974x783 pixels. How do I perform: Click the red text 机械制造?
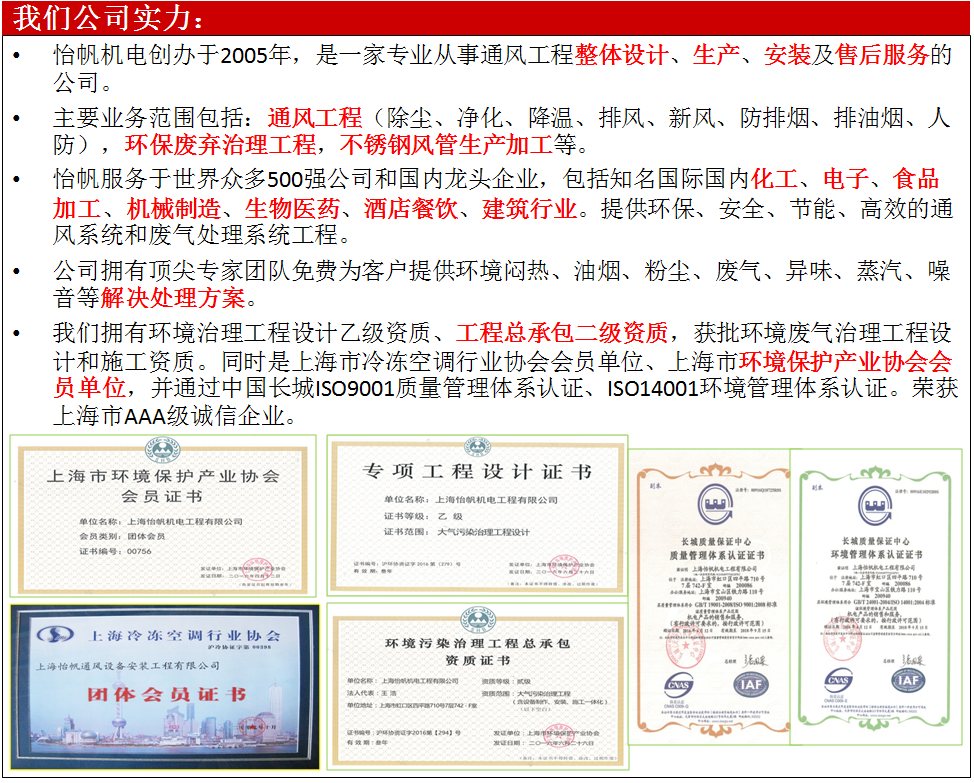174,208
